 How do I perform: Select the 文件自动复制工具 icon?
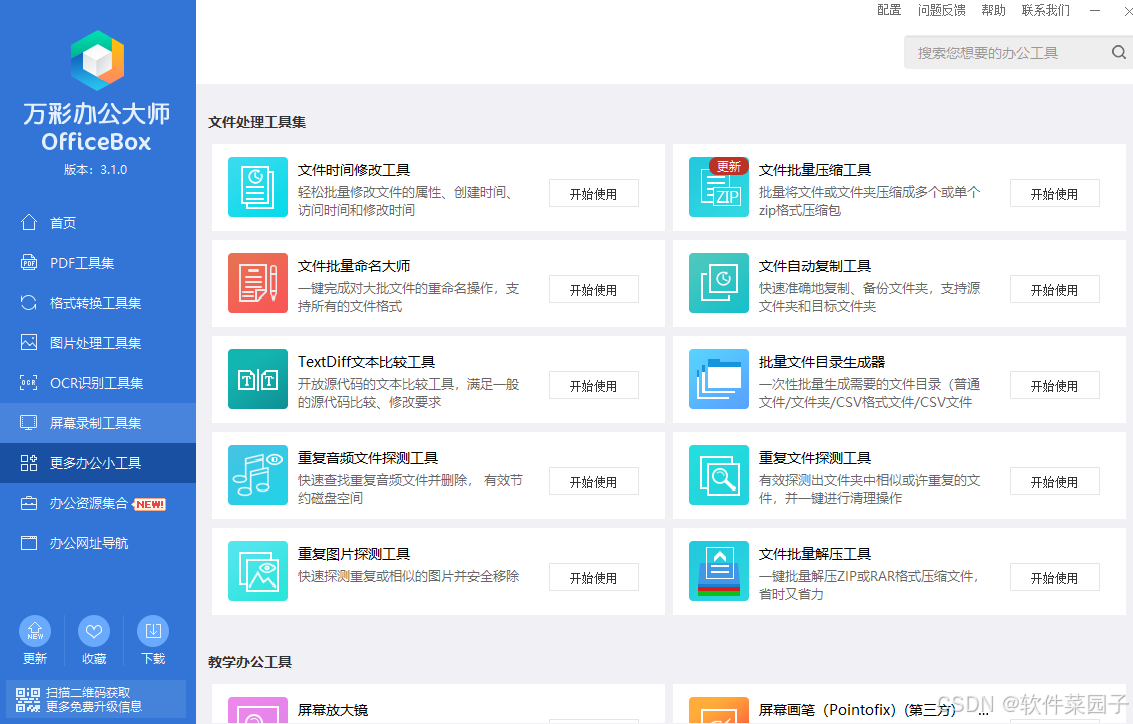point(719,283)
